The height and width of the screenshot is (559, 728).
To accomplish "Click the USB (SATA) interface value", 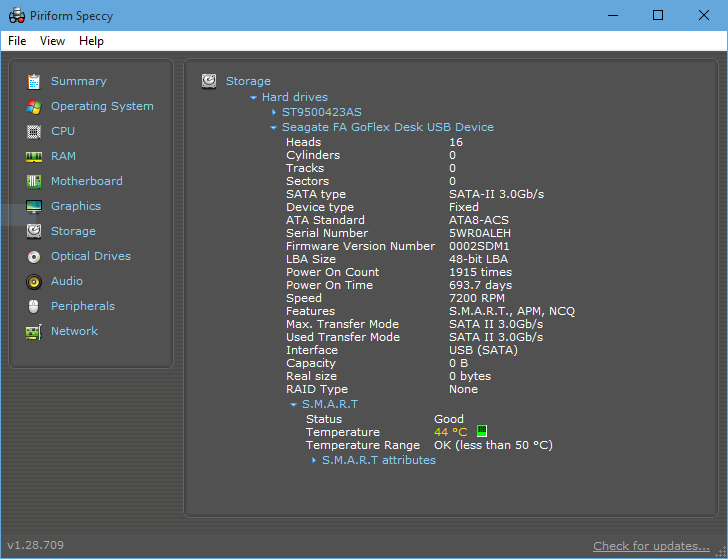I will (x=483, y=350).
